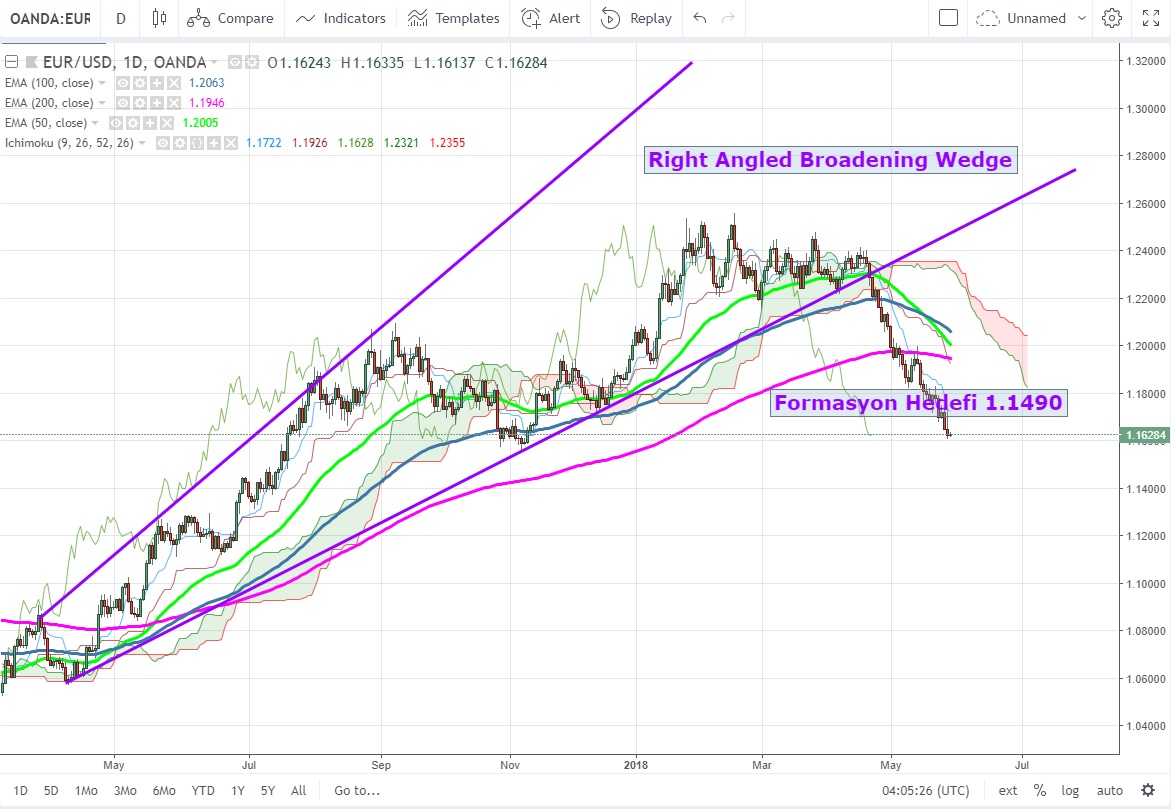Click the Go to... date button
The width and height of the screenshot is (1171, 809).
point(357,790)
